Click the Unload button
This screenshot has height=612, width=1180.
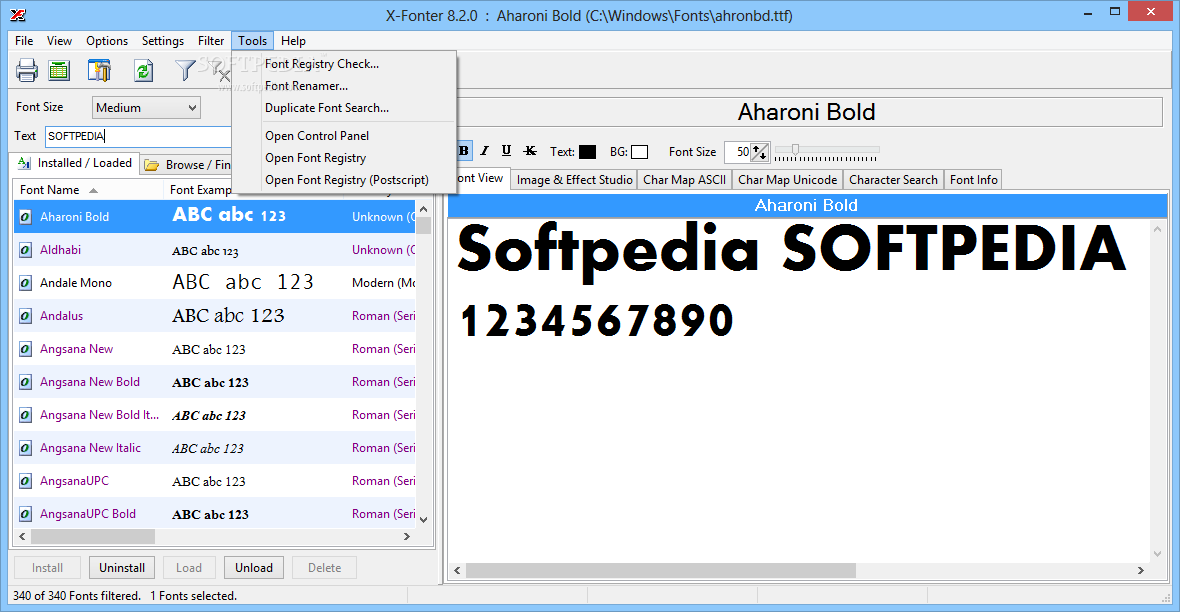pyautogui.click(x=254, y=568)
